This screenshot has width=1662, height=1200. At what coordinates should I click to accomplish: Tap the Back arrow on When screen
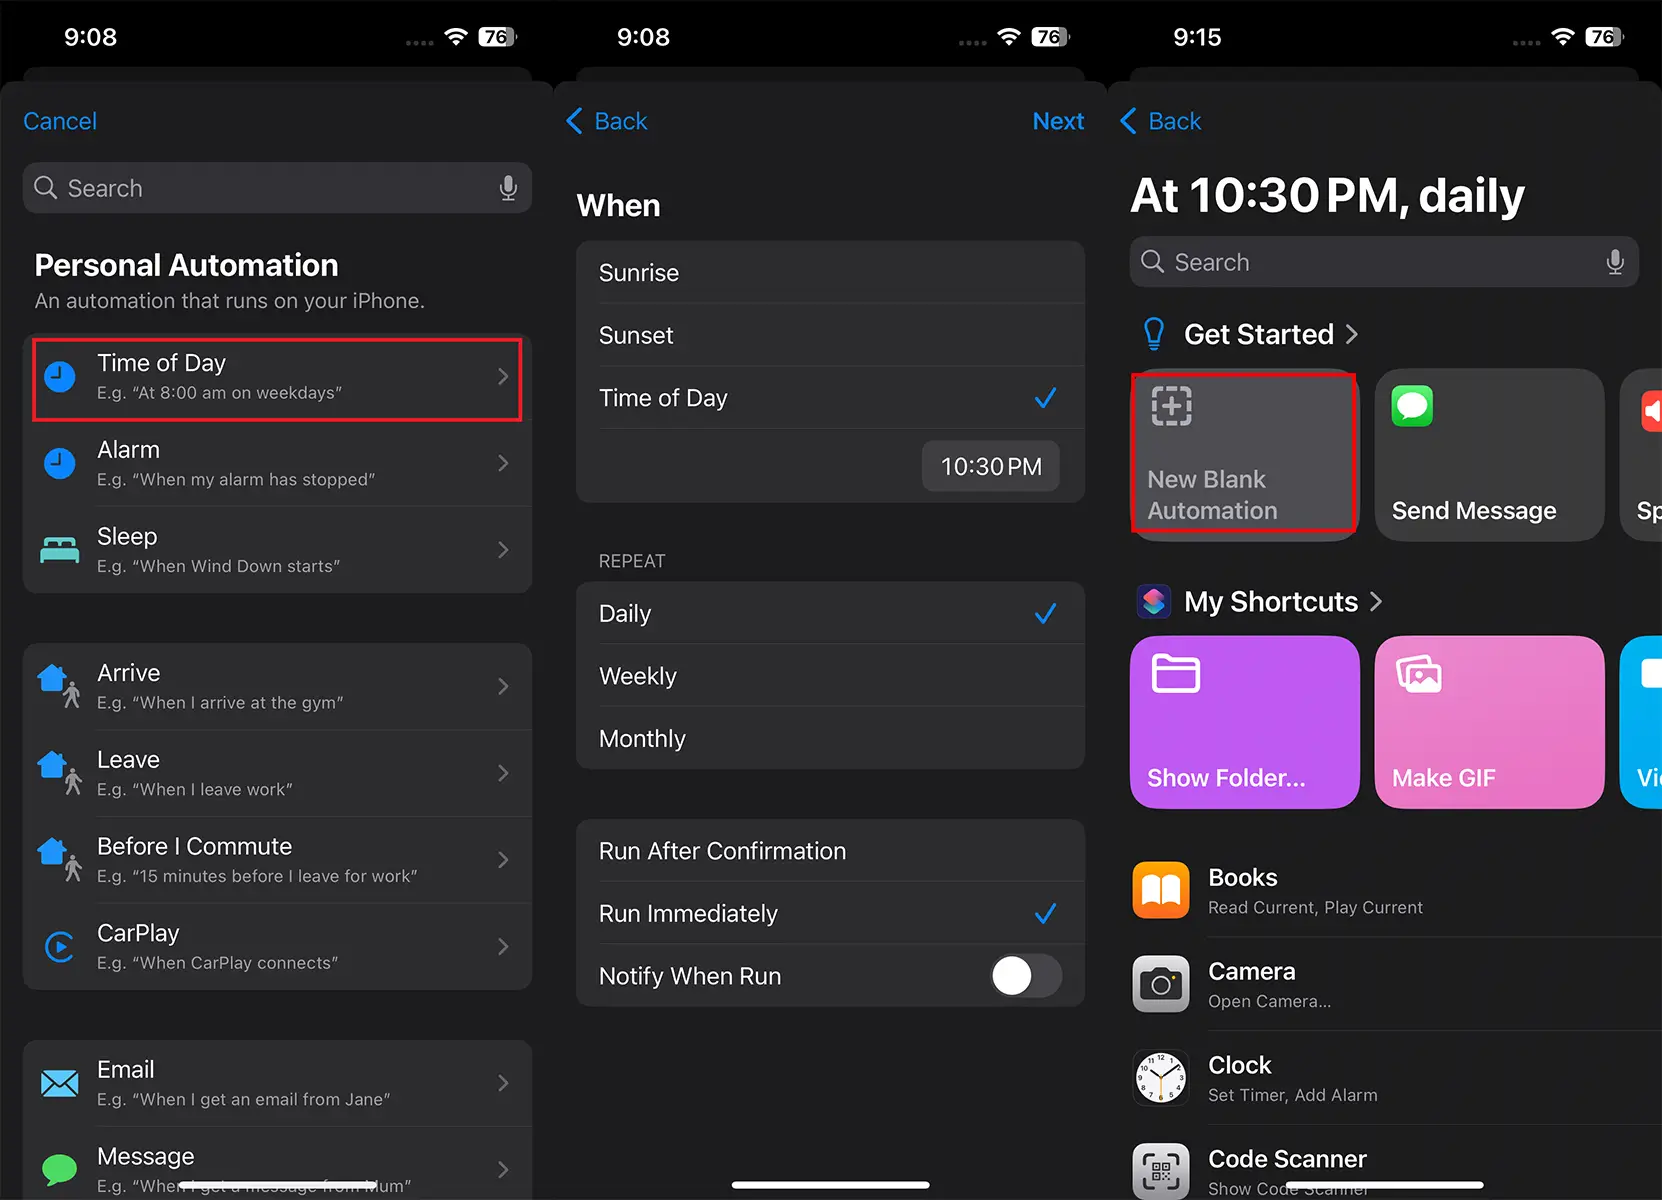(x=574, y=121)
